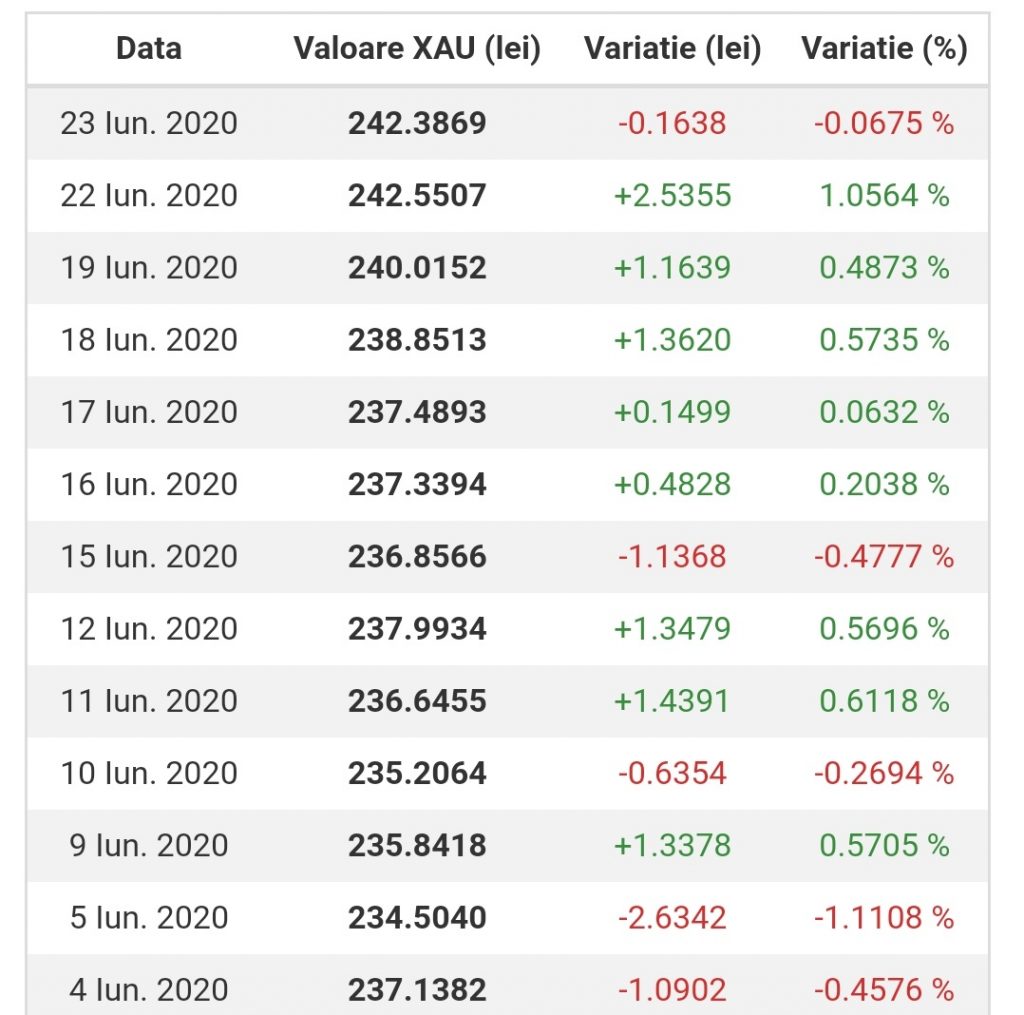Image resolution: width=1024 pixels, height=1015 pixels.
Task: Click the Variatie (%) column header
Action: pos(884,48)
